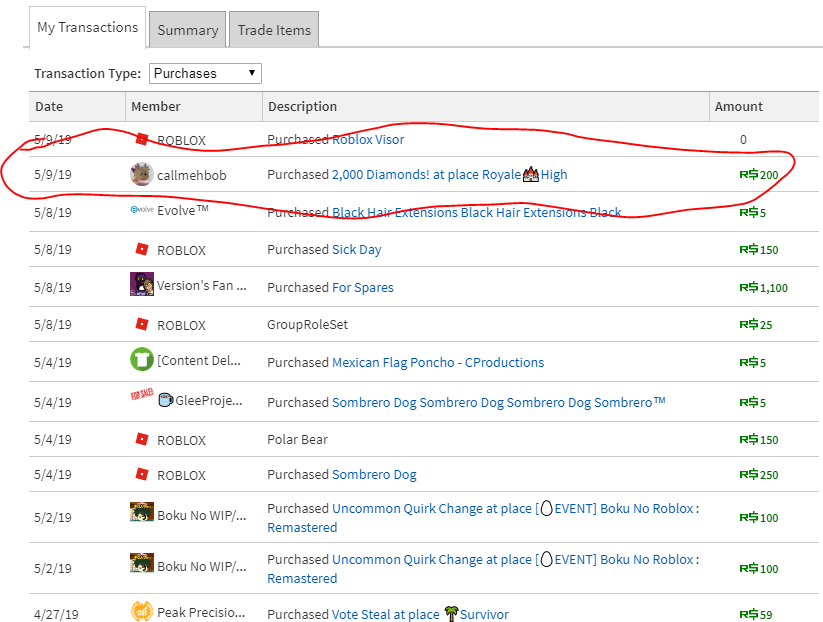Open the For Spares item link
Viewport: 823px width, 622px height.
(363, 288)
